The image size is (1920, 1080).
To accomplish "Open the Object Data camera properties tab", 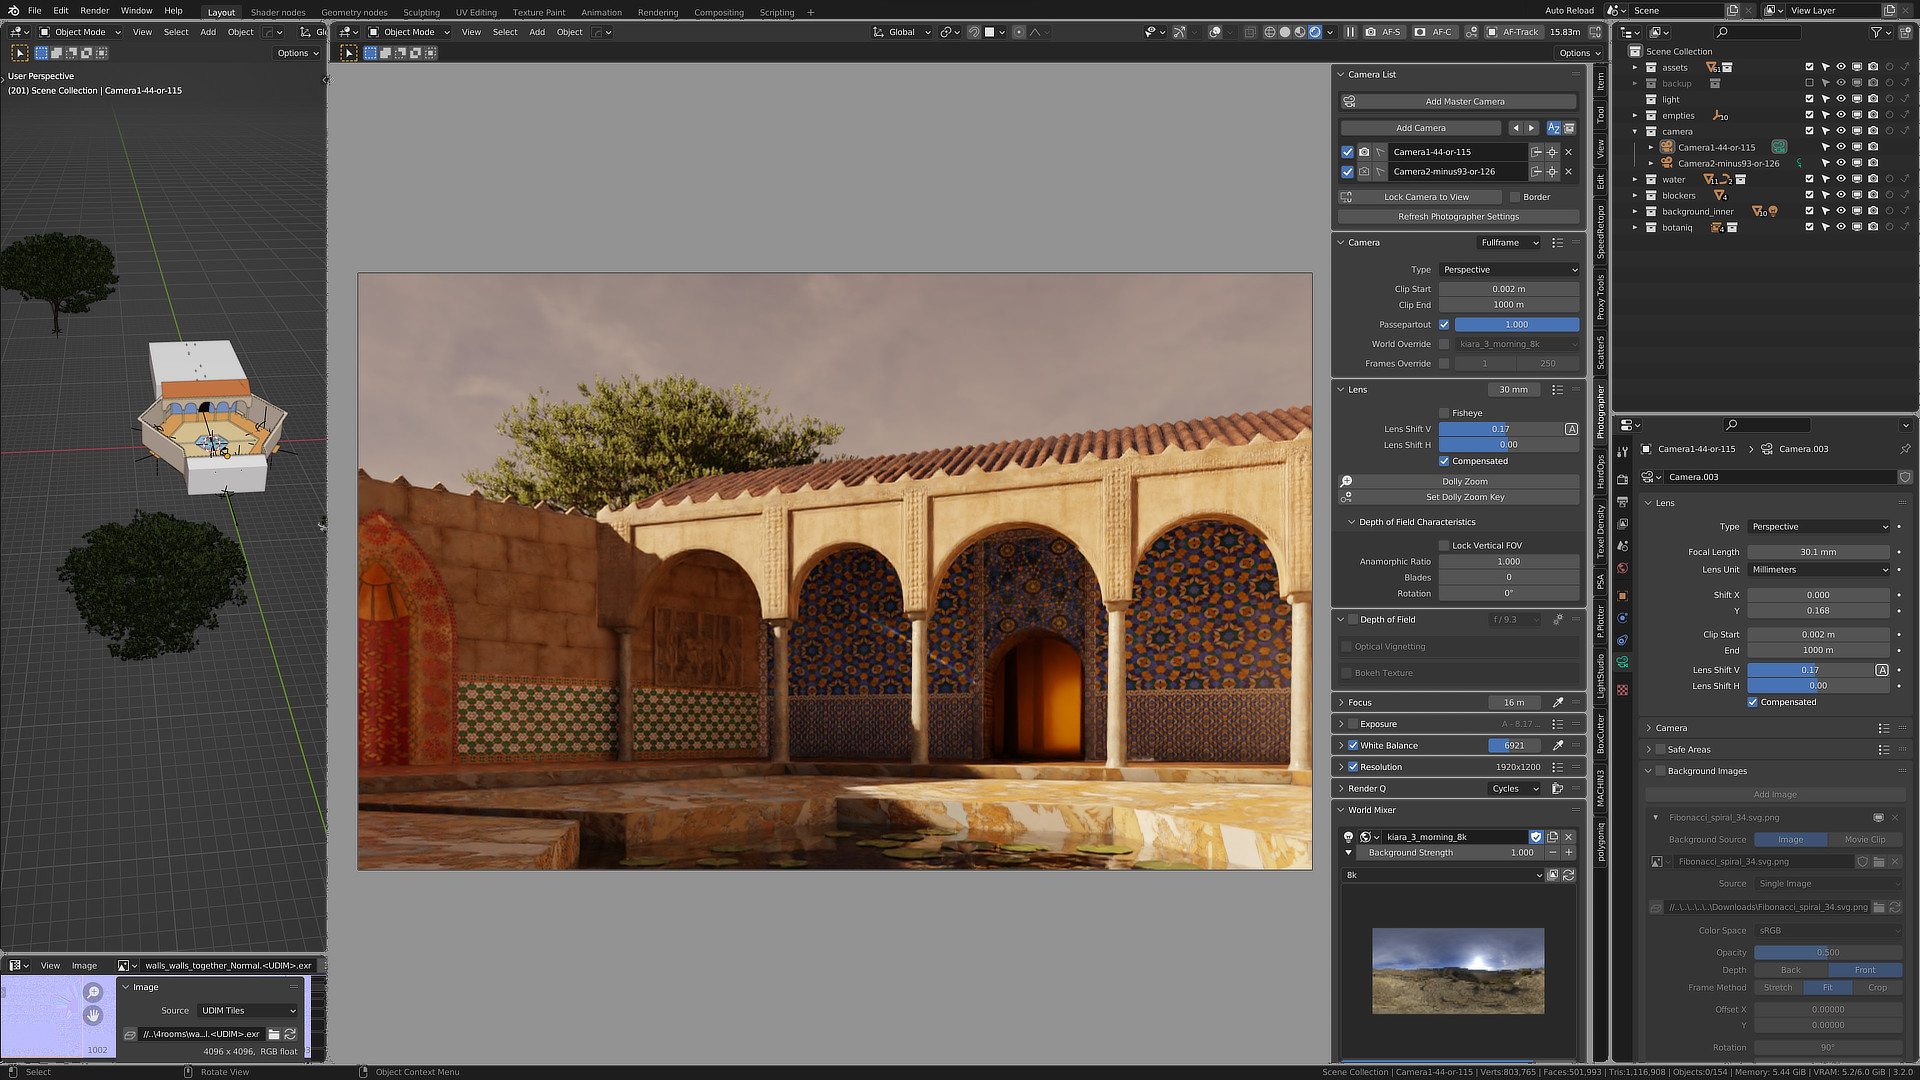I will click(1622, 663).
